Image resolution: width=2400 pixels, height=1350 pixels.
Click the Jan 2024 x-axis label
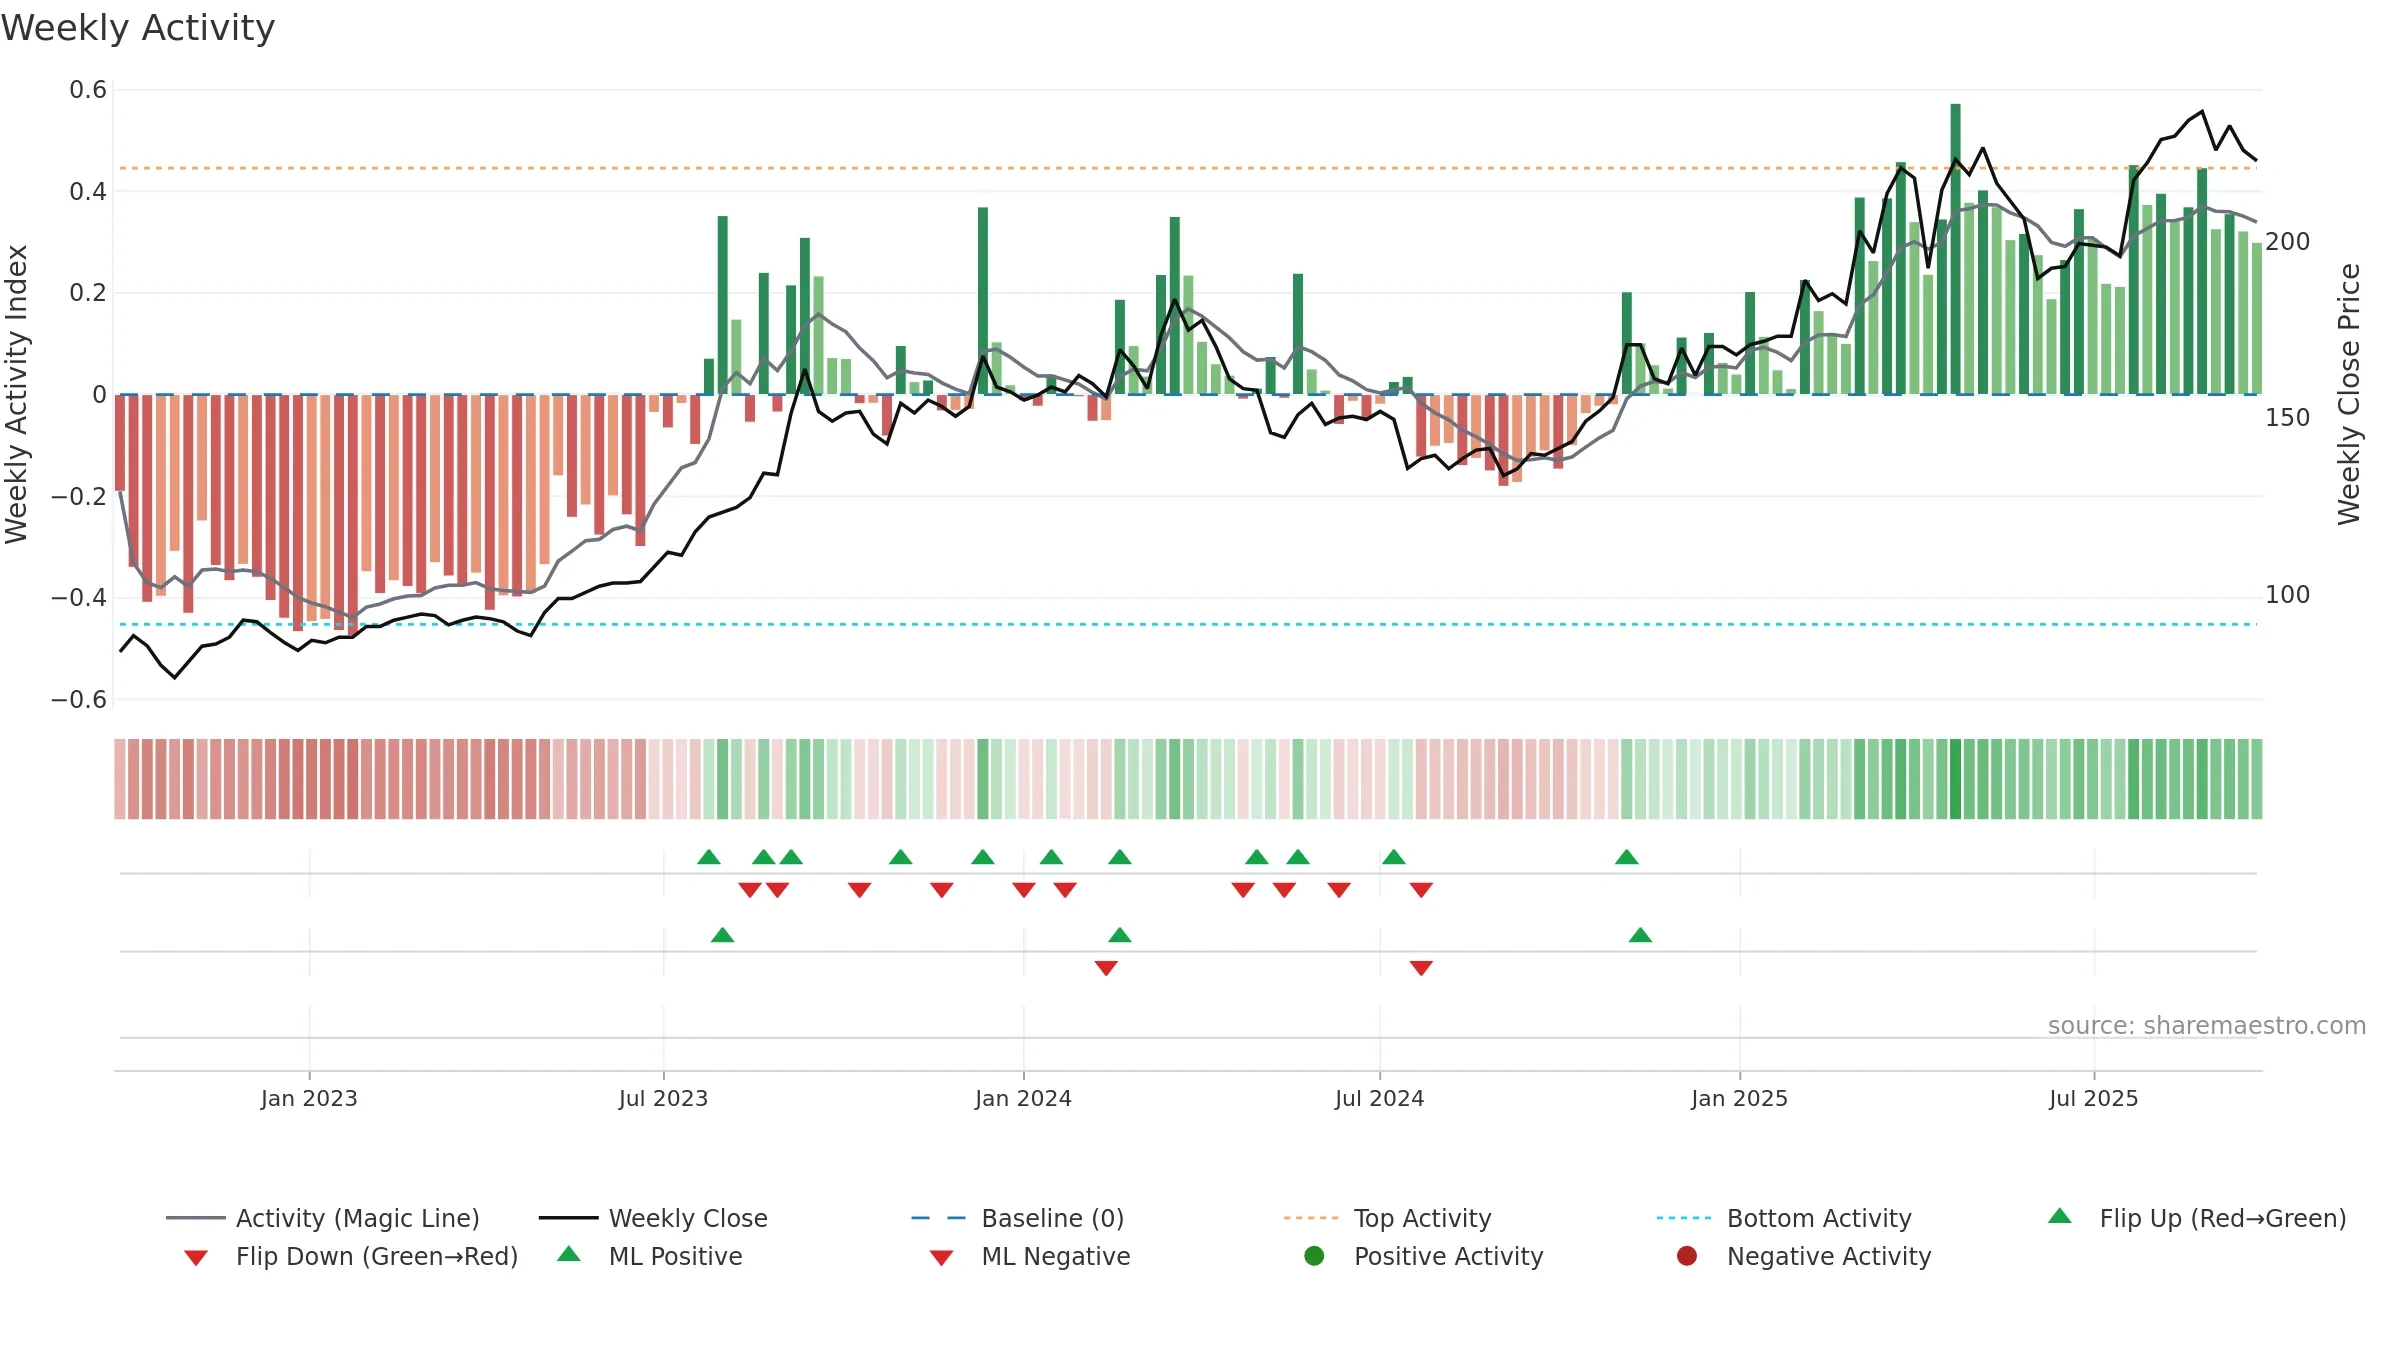[1023, 1098]
